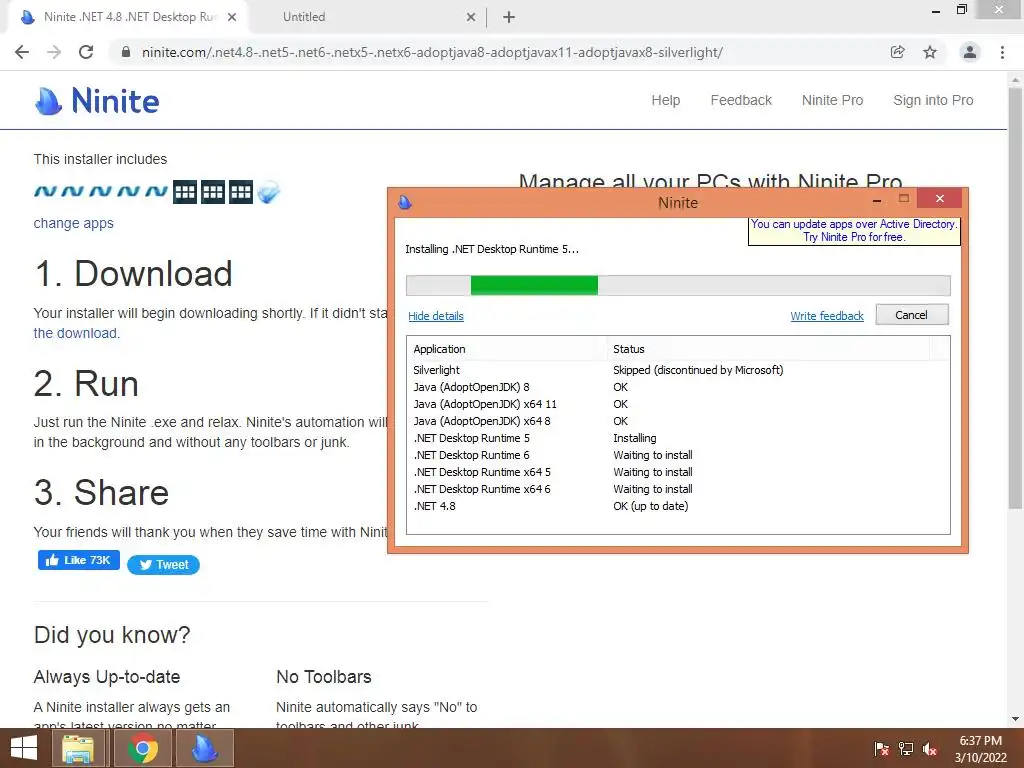Click the Silverlight app icon
Screen dimensions: 1024x768
click(268, 192)
